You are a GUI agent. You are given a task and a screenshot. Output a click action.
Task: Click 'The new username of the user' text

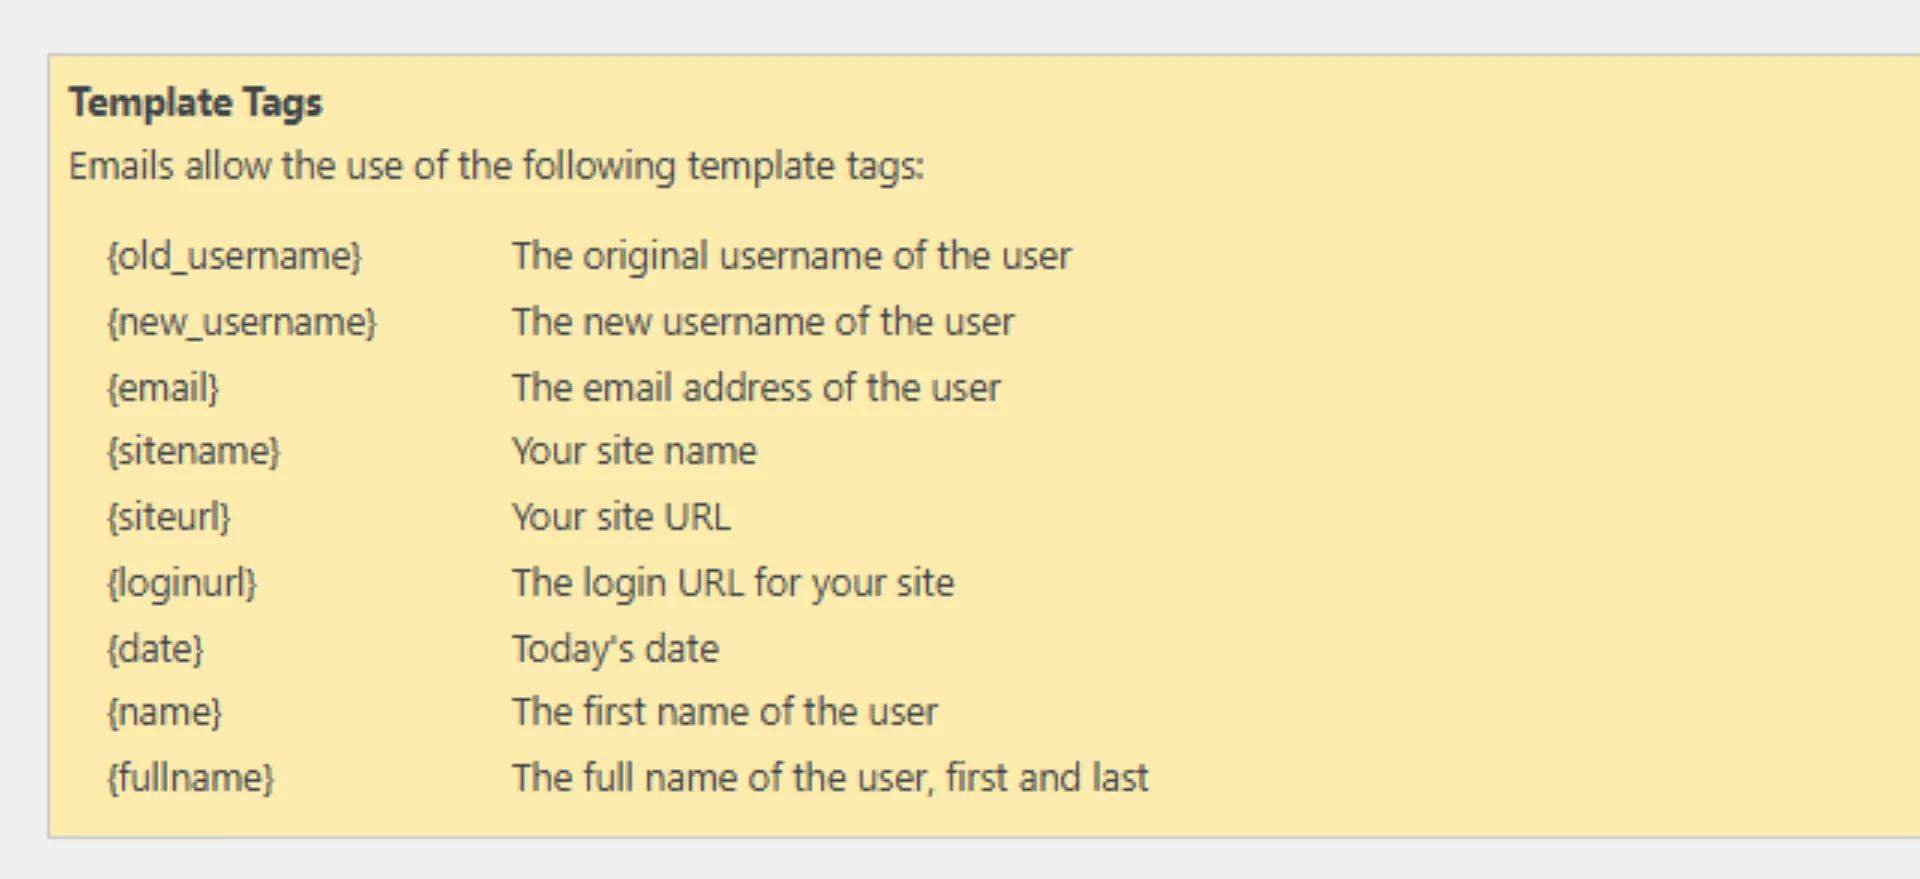763,322
